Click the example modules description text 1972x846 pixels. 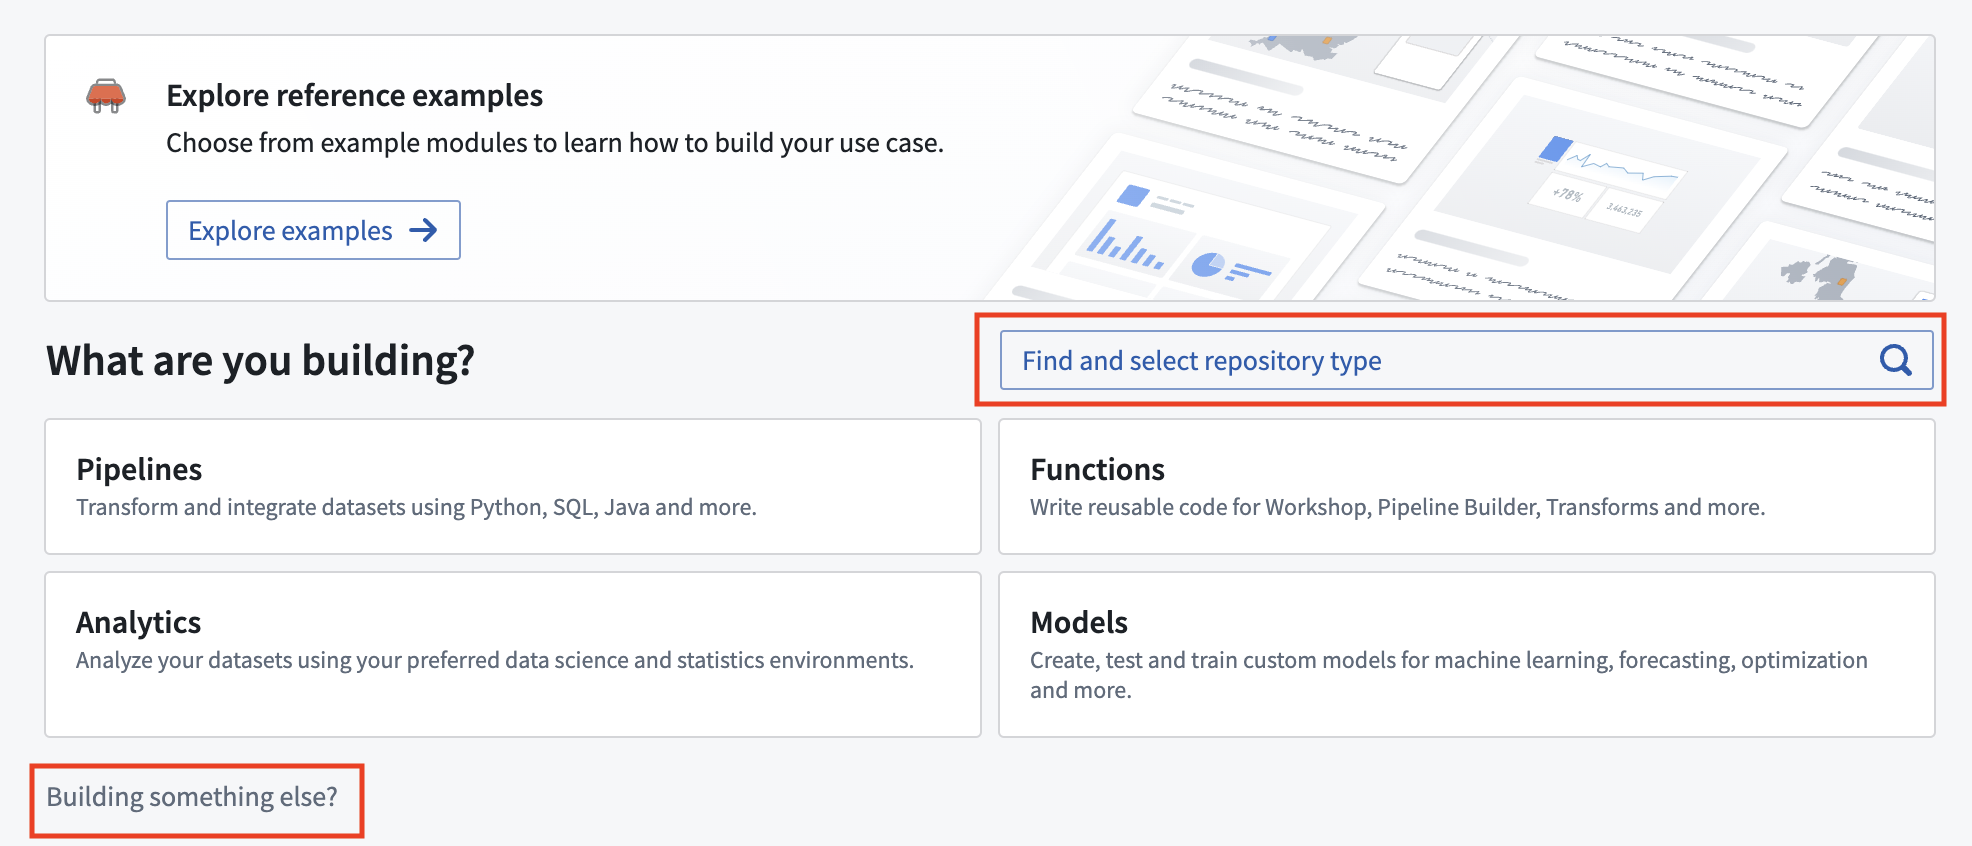pos(555,143)
